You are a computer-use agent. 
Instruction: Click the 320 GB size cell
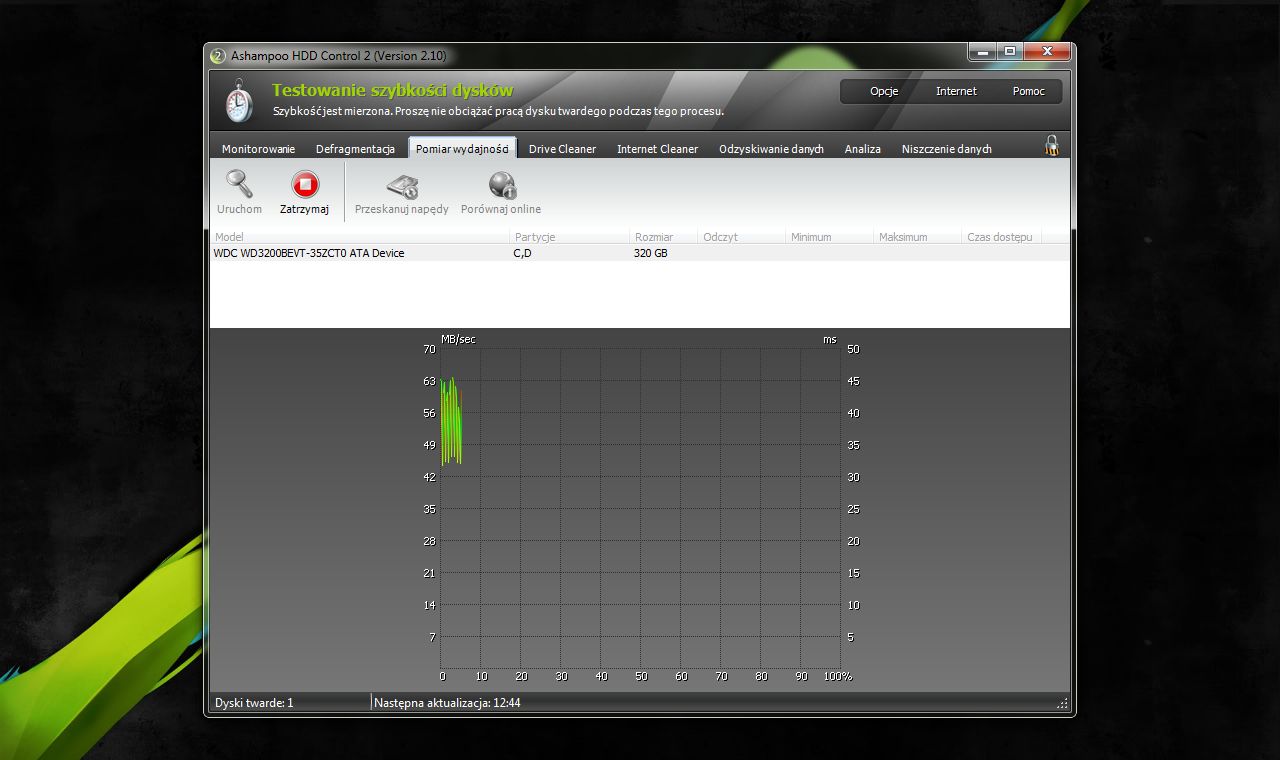pos(650,253)
